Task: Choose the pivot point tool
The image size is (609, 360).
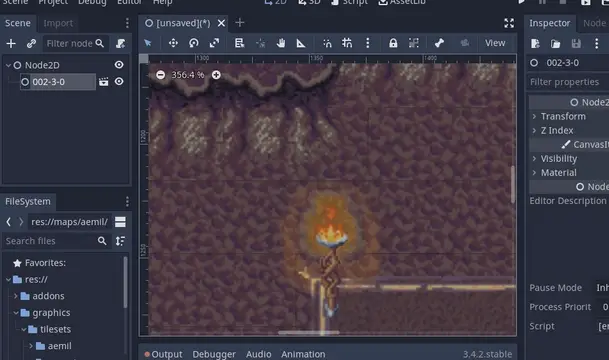Action: click(x=260, y=43)
